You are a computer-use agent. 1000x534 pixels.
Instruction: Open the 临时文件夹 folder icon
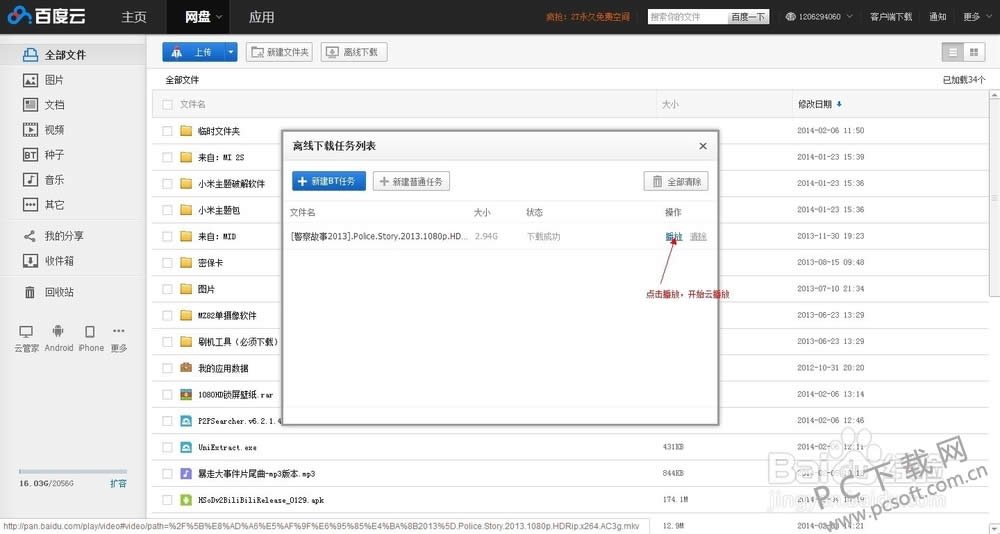pyautogui.click(x=186, y=131)
